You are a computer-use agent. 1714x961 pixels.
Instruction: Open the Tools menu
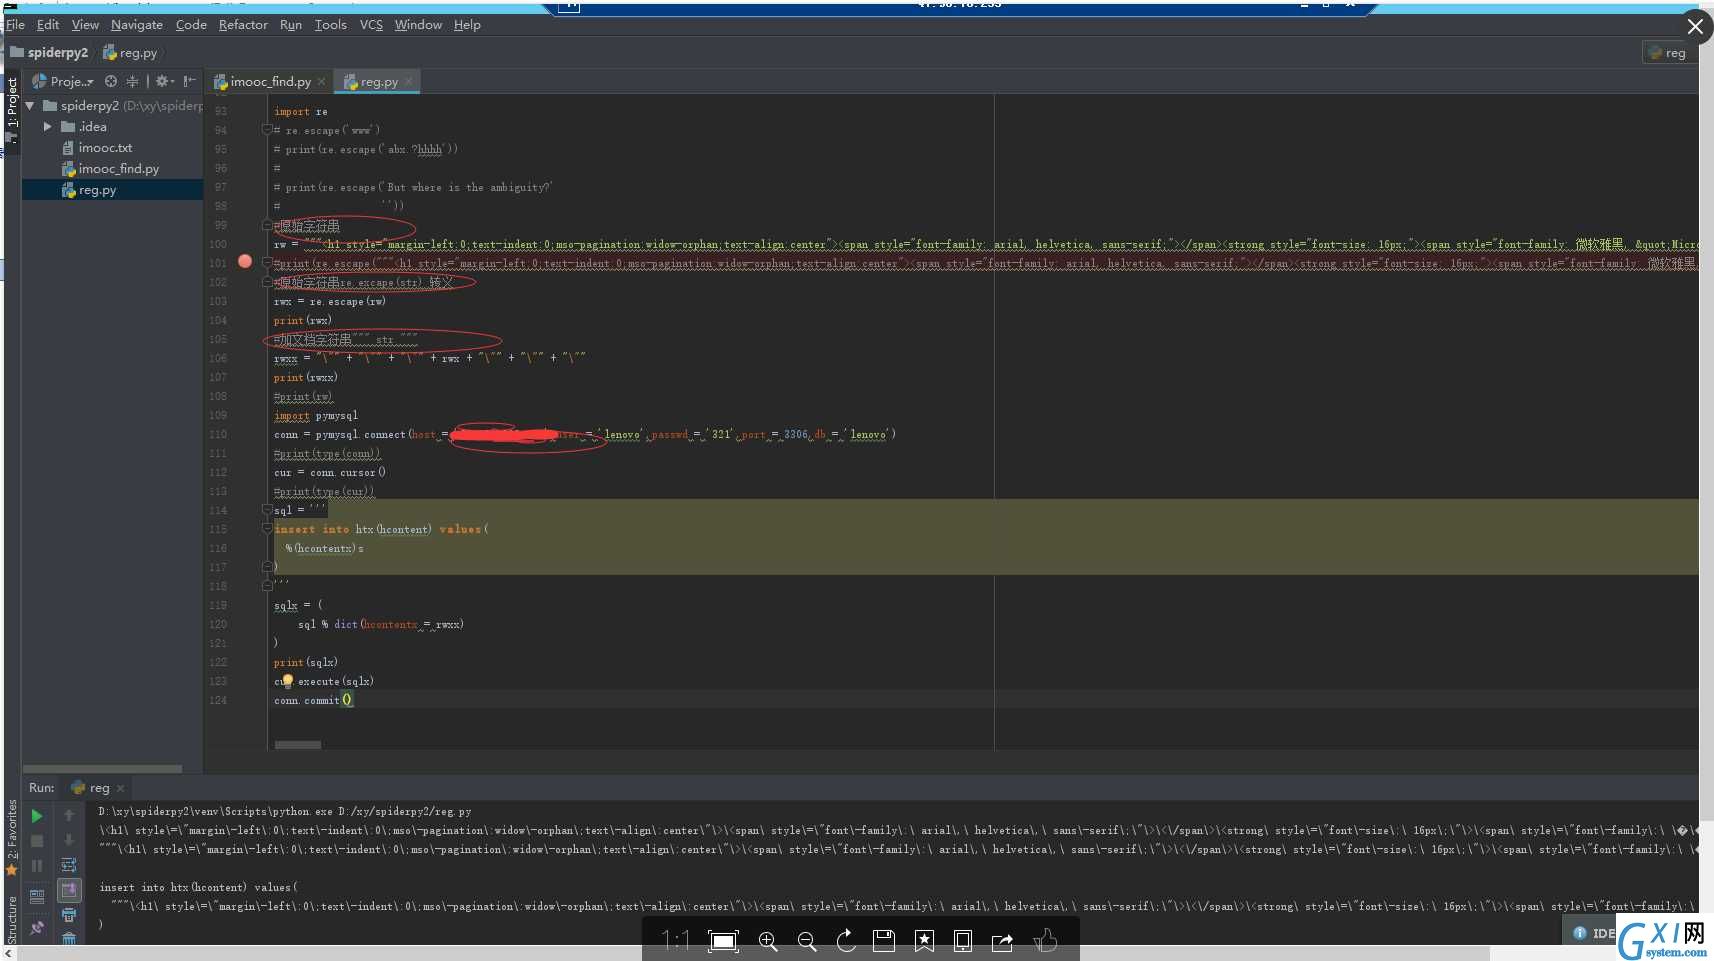[x=331, y=25]
